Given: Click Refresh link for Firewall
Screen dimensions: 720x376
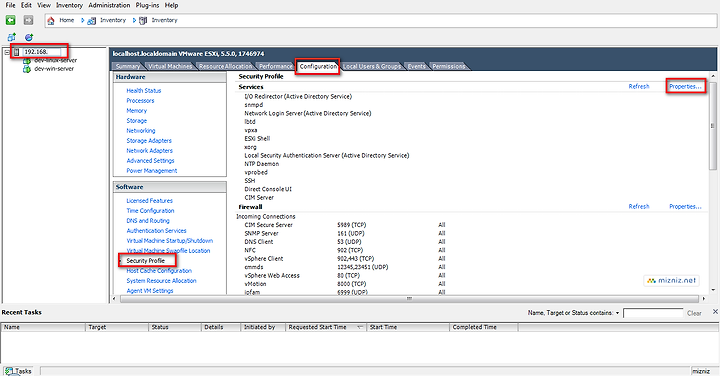Looking at the screenshot, I should (x=639, y=207).
